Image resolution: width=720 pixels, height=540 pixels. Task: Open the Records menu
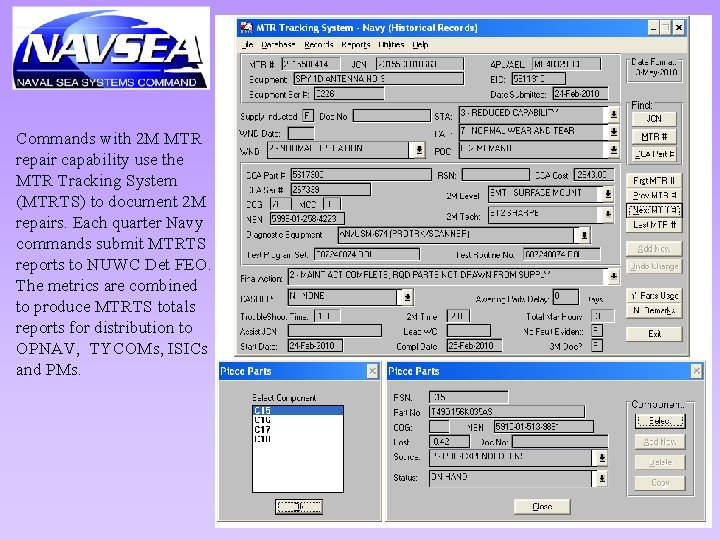pyautogui.click(x=319, y=45)
